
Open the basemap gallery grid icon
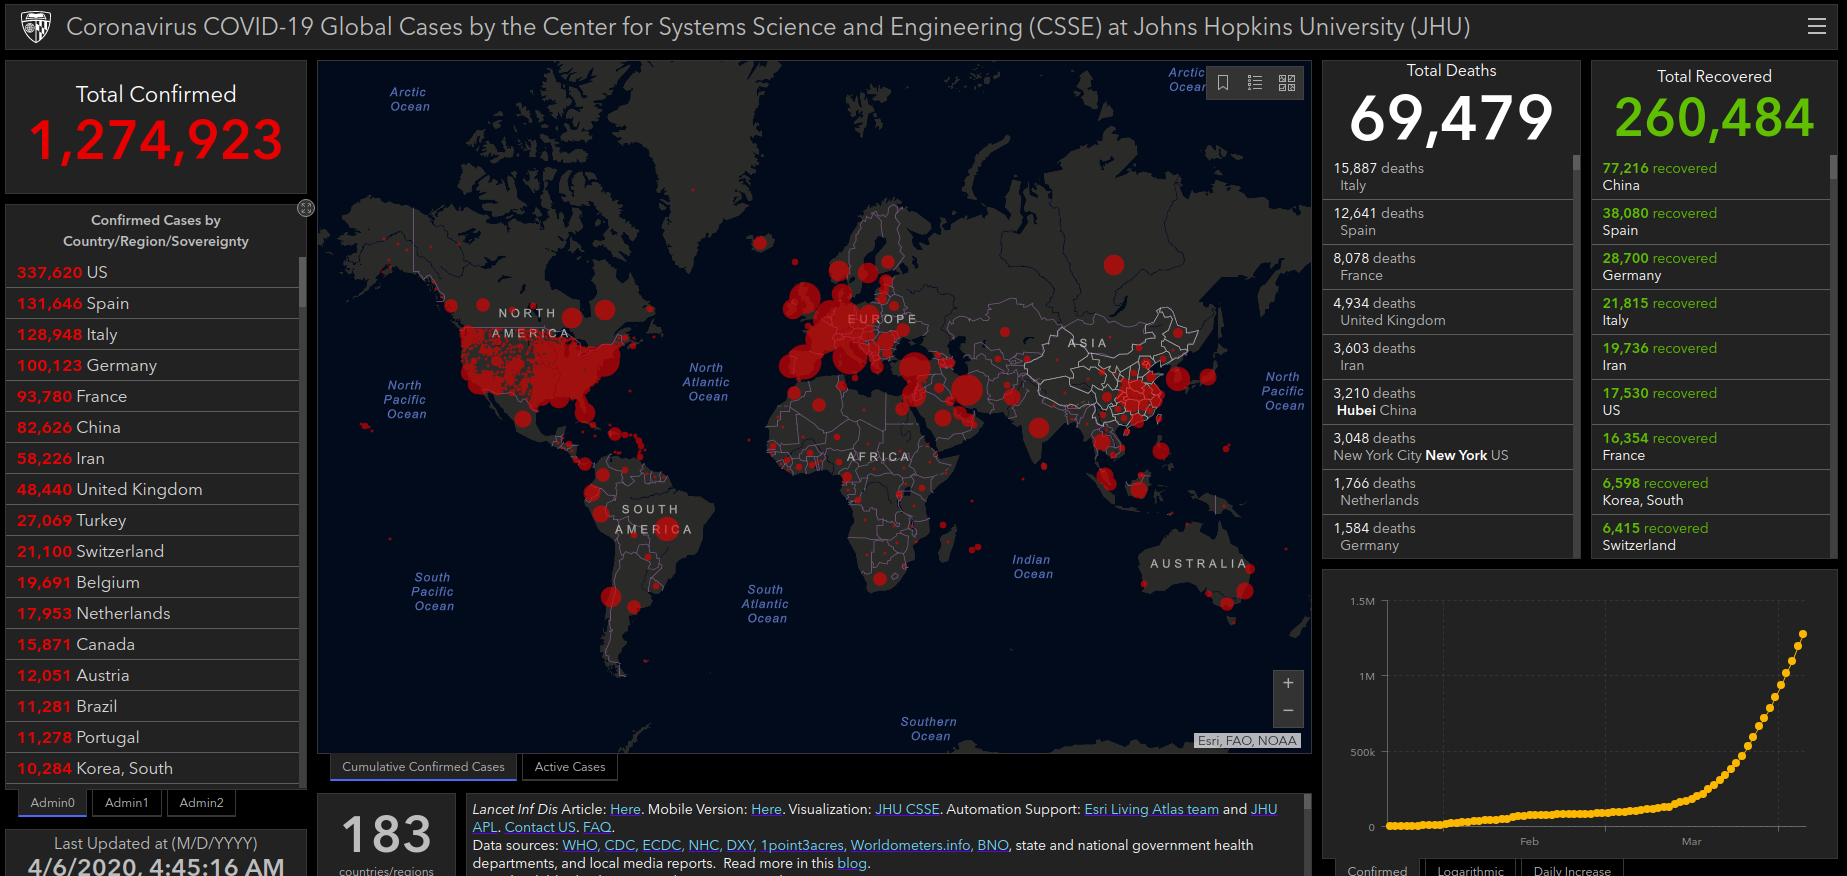pyautogui.click(x=1287, y=83)
